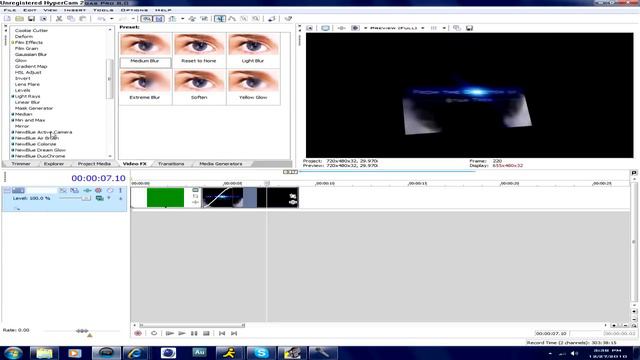Cut the selection with the scissors icon
The width and height of the screenshot is (640, 360).
tap(59, 19)
